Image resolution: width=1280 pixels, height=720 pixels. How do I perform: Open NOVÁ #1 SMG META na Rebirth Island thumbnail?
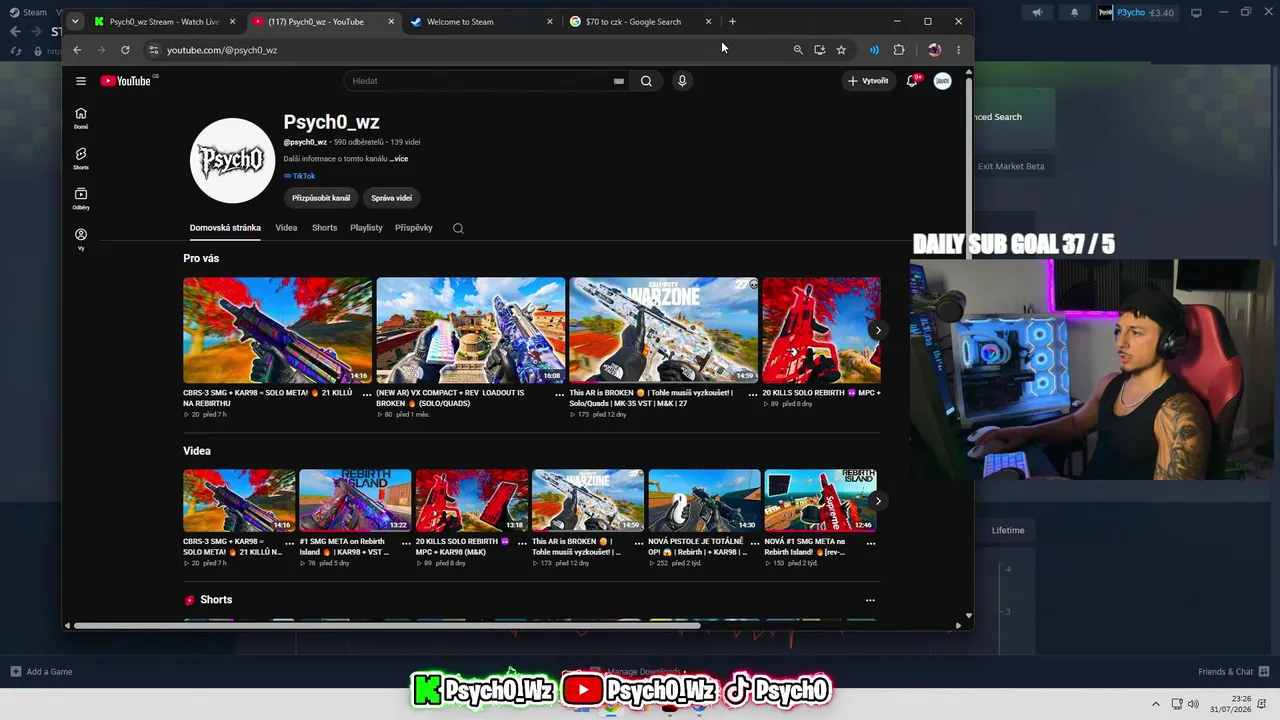pos(821,501)
